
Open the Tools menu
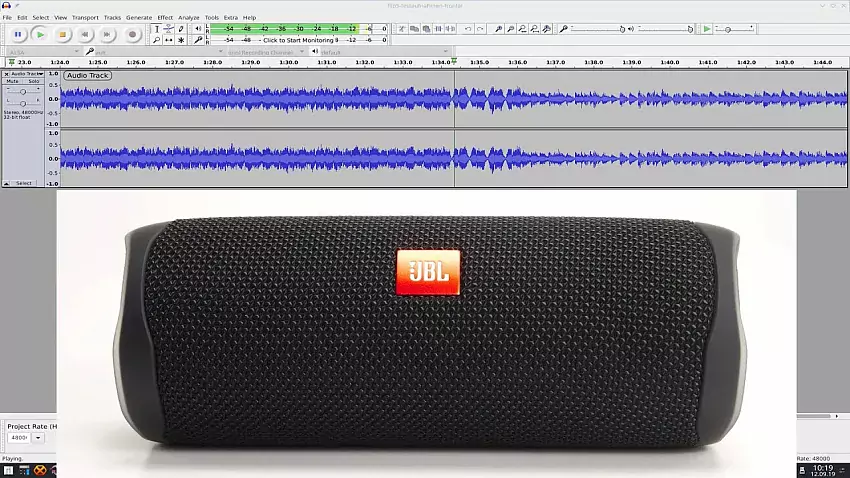point(212,17)
